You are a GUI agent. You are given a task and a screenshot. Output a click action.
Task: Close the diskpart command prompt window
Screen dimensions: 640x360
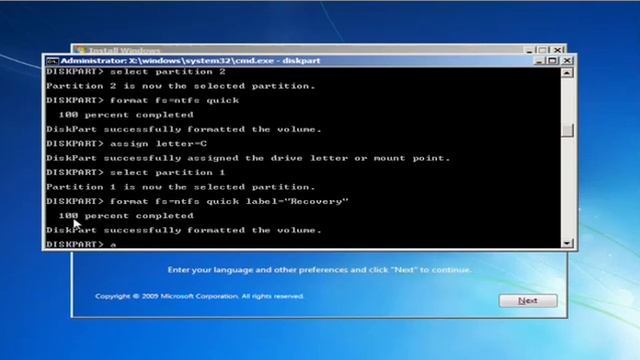pos(567,61)
